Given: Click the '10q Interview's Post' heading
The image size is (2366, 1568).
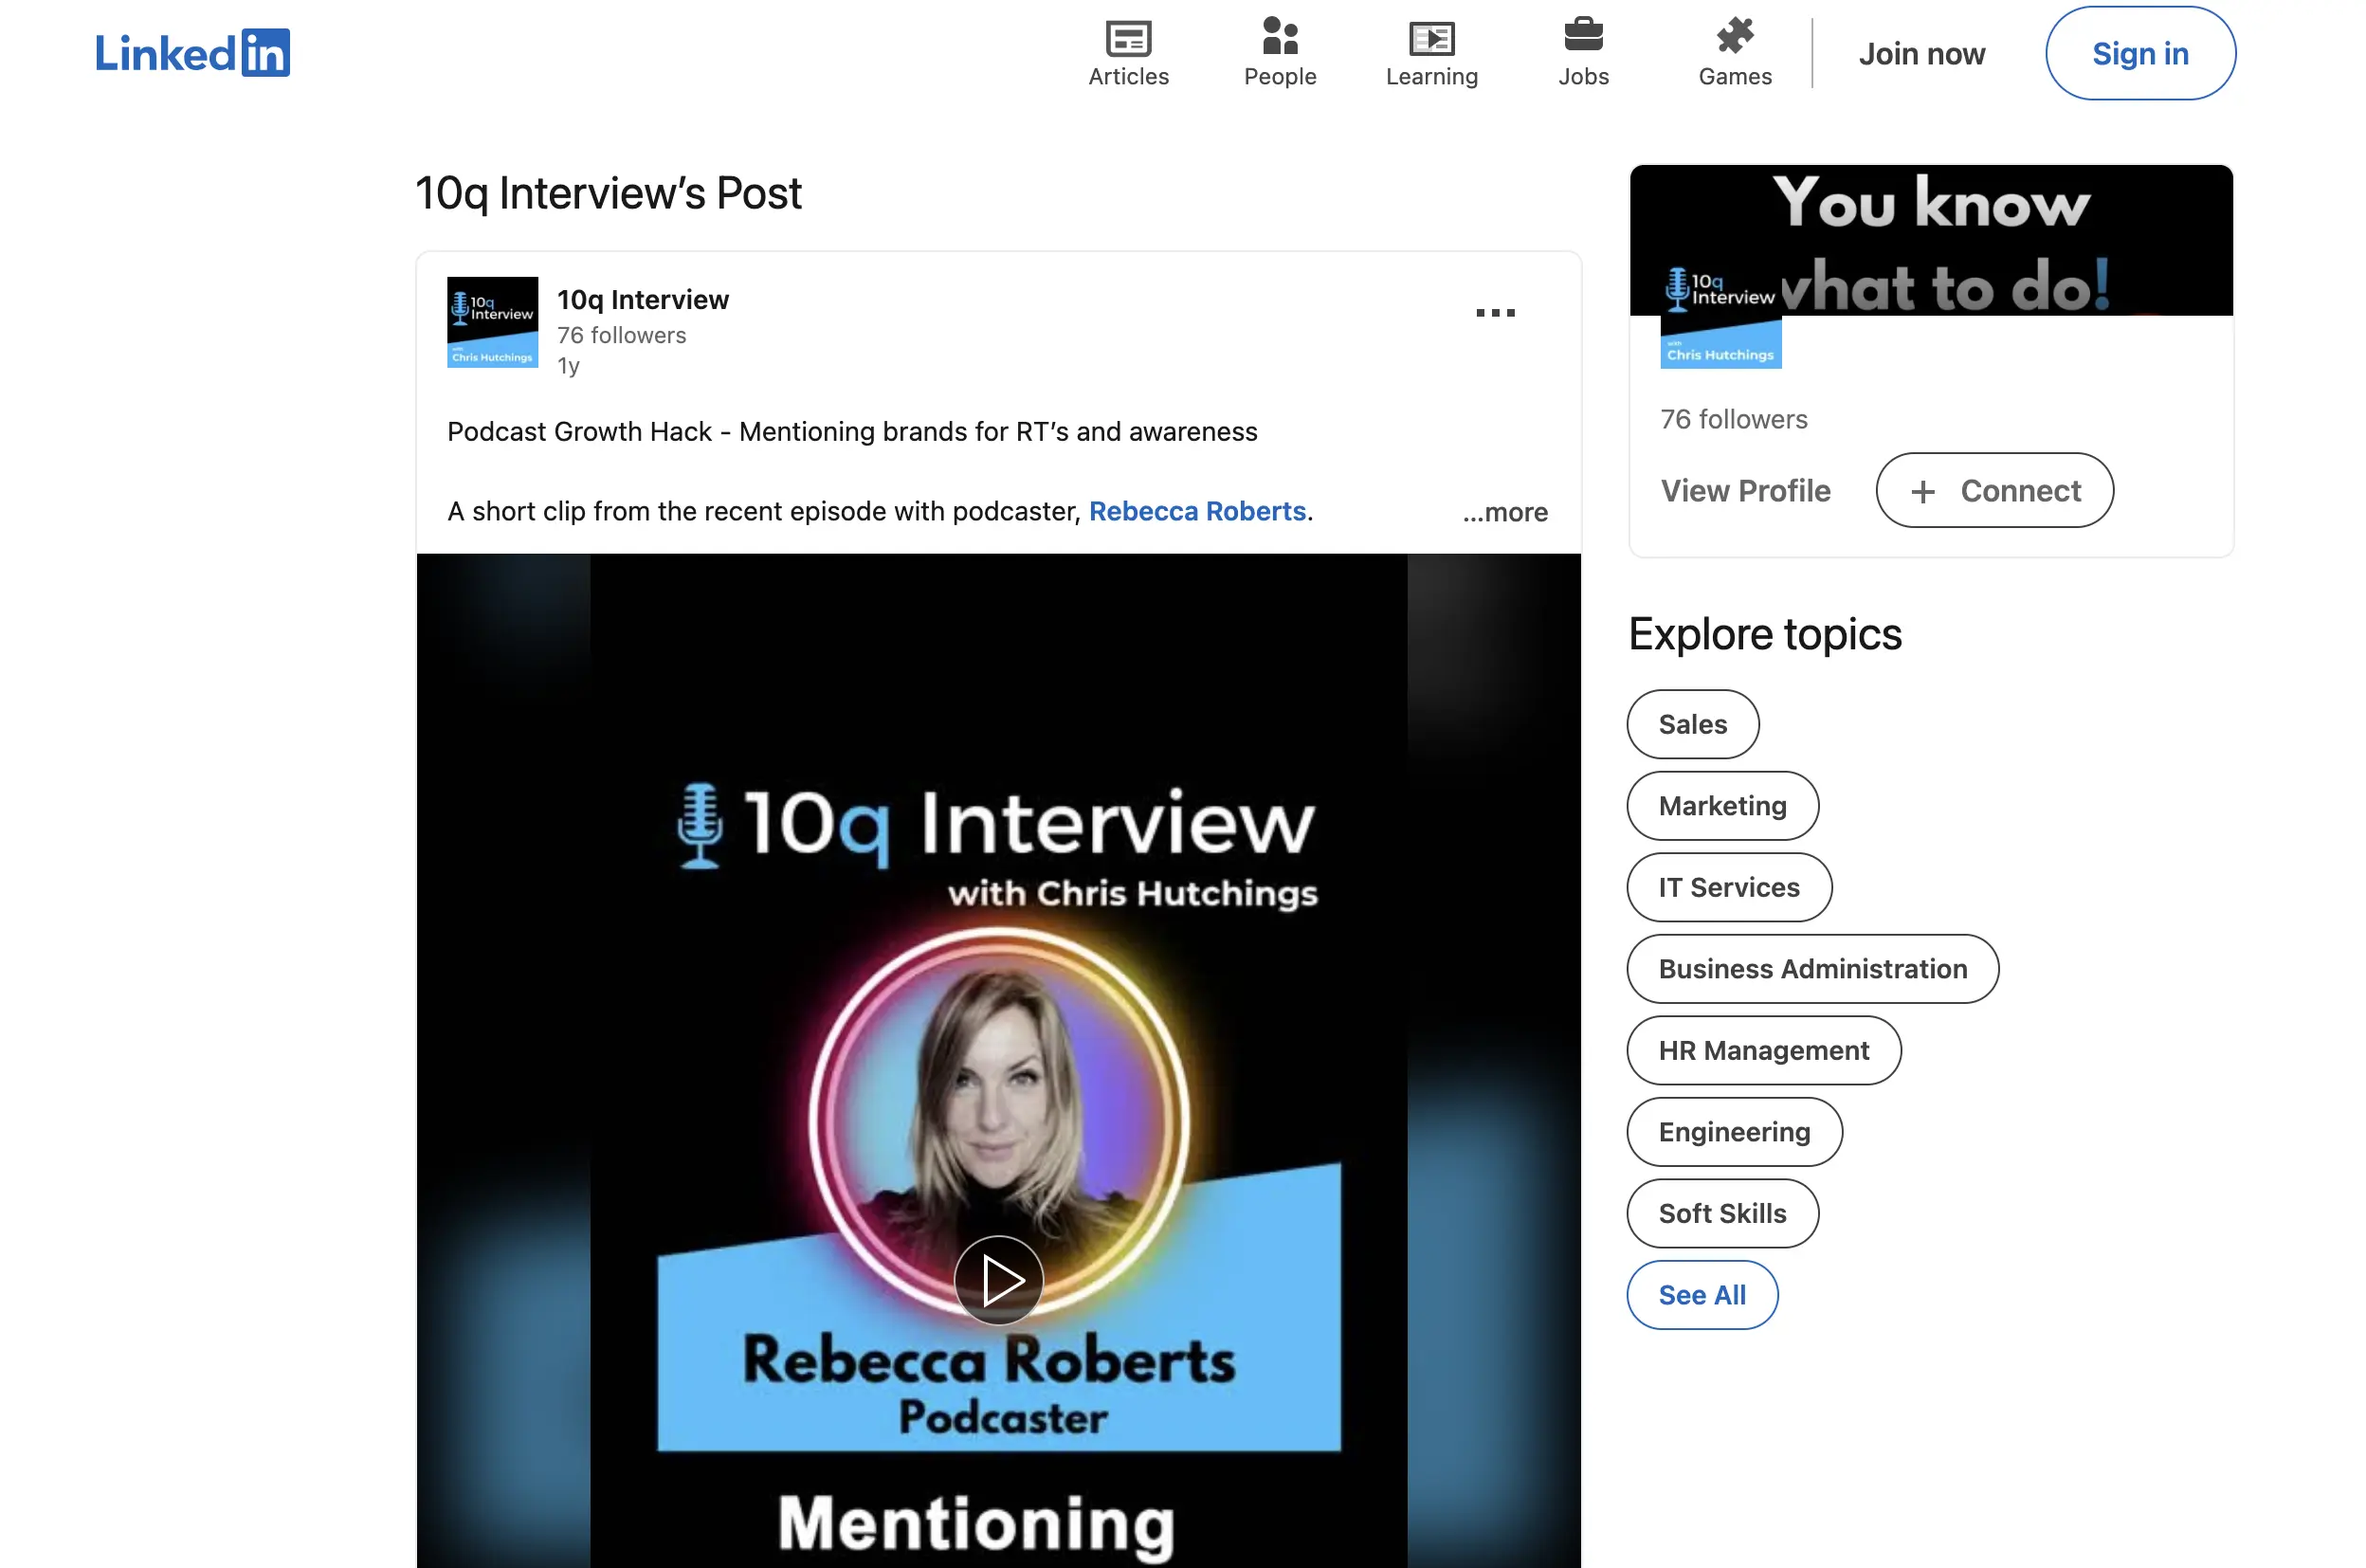Looking at the screenshot, I should 608,193.
